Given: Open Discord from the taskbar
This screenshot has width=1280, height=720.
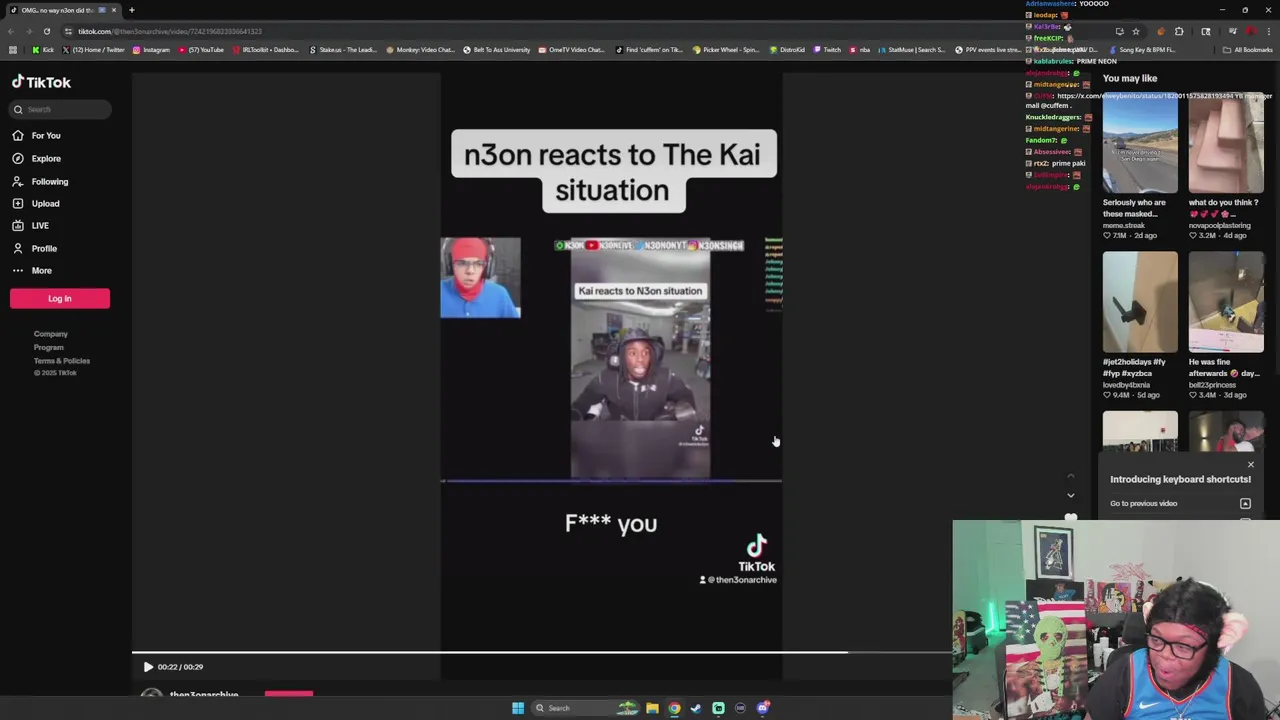Looking at the screenshot, I should tap(762, 708).
